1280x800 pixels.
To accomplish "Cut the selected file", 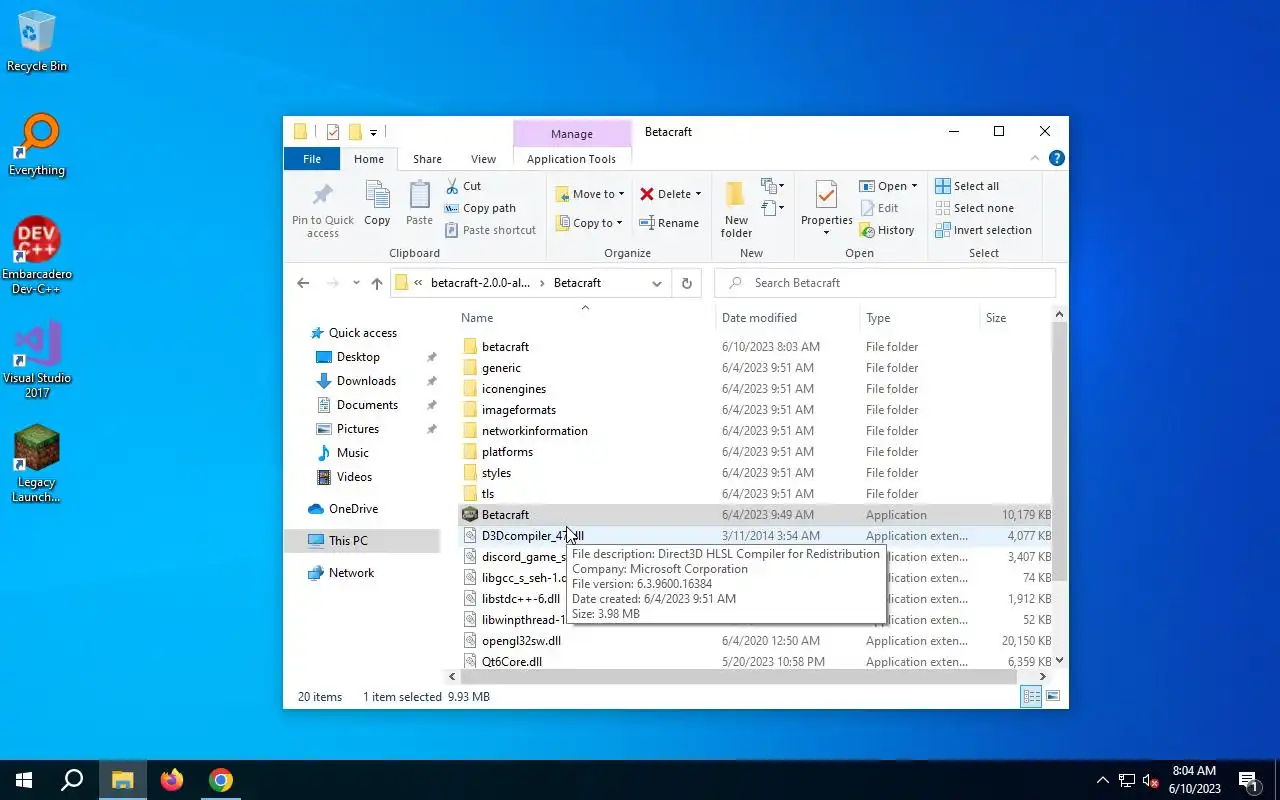I will (x=463, y=186).
